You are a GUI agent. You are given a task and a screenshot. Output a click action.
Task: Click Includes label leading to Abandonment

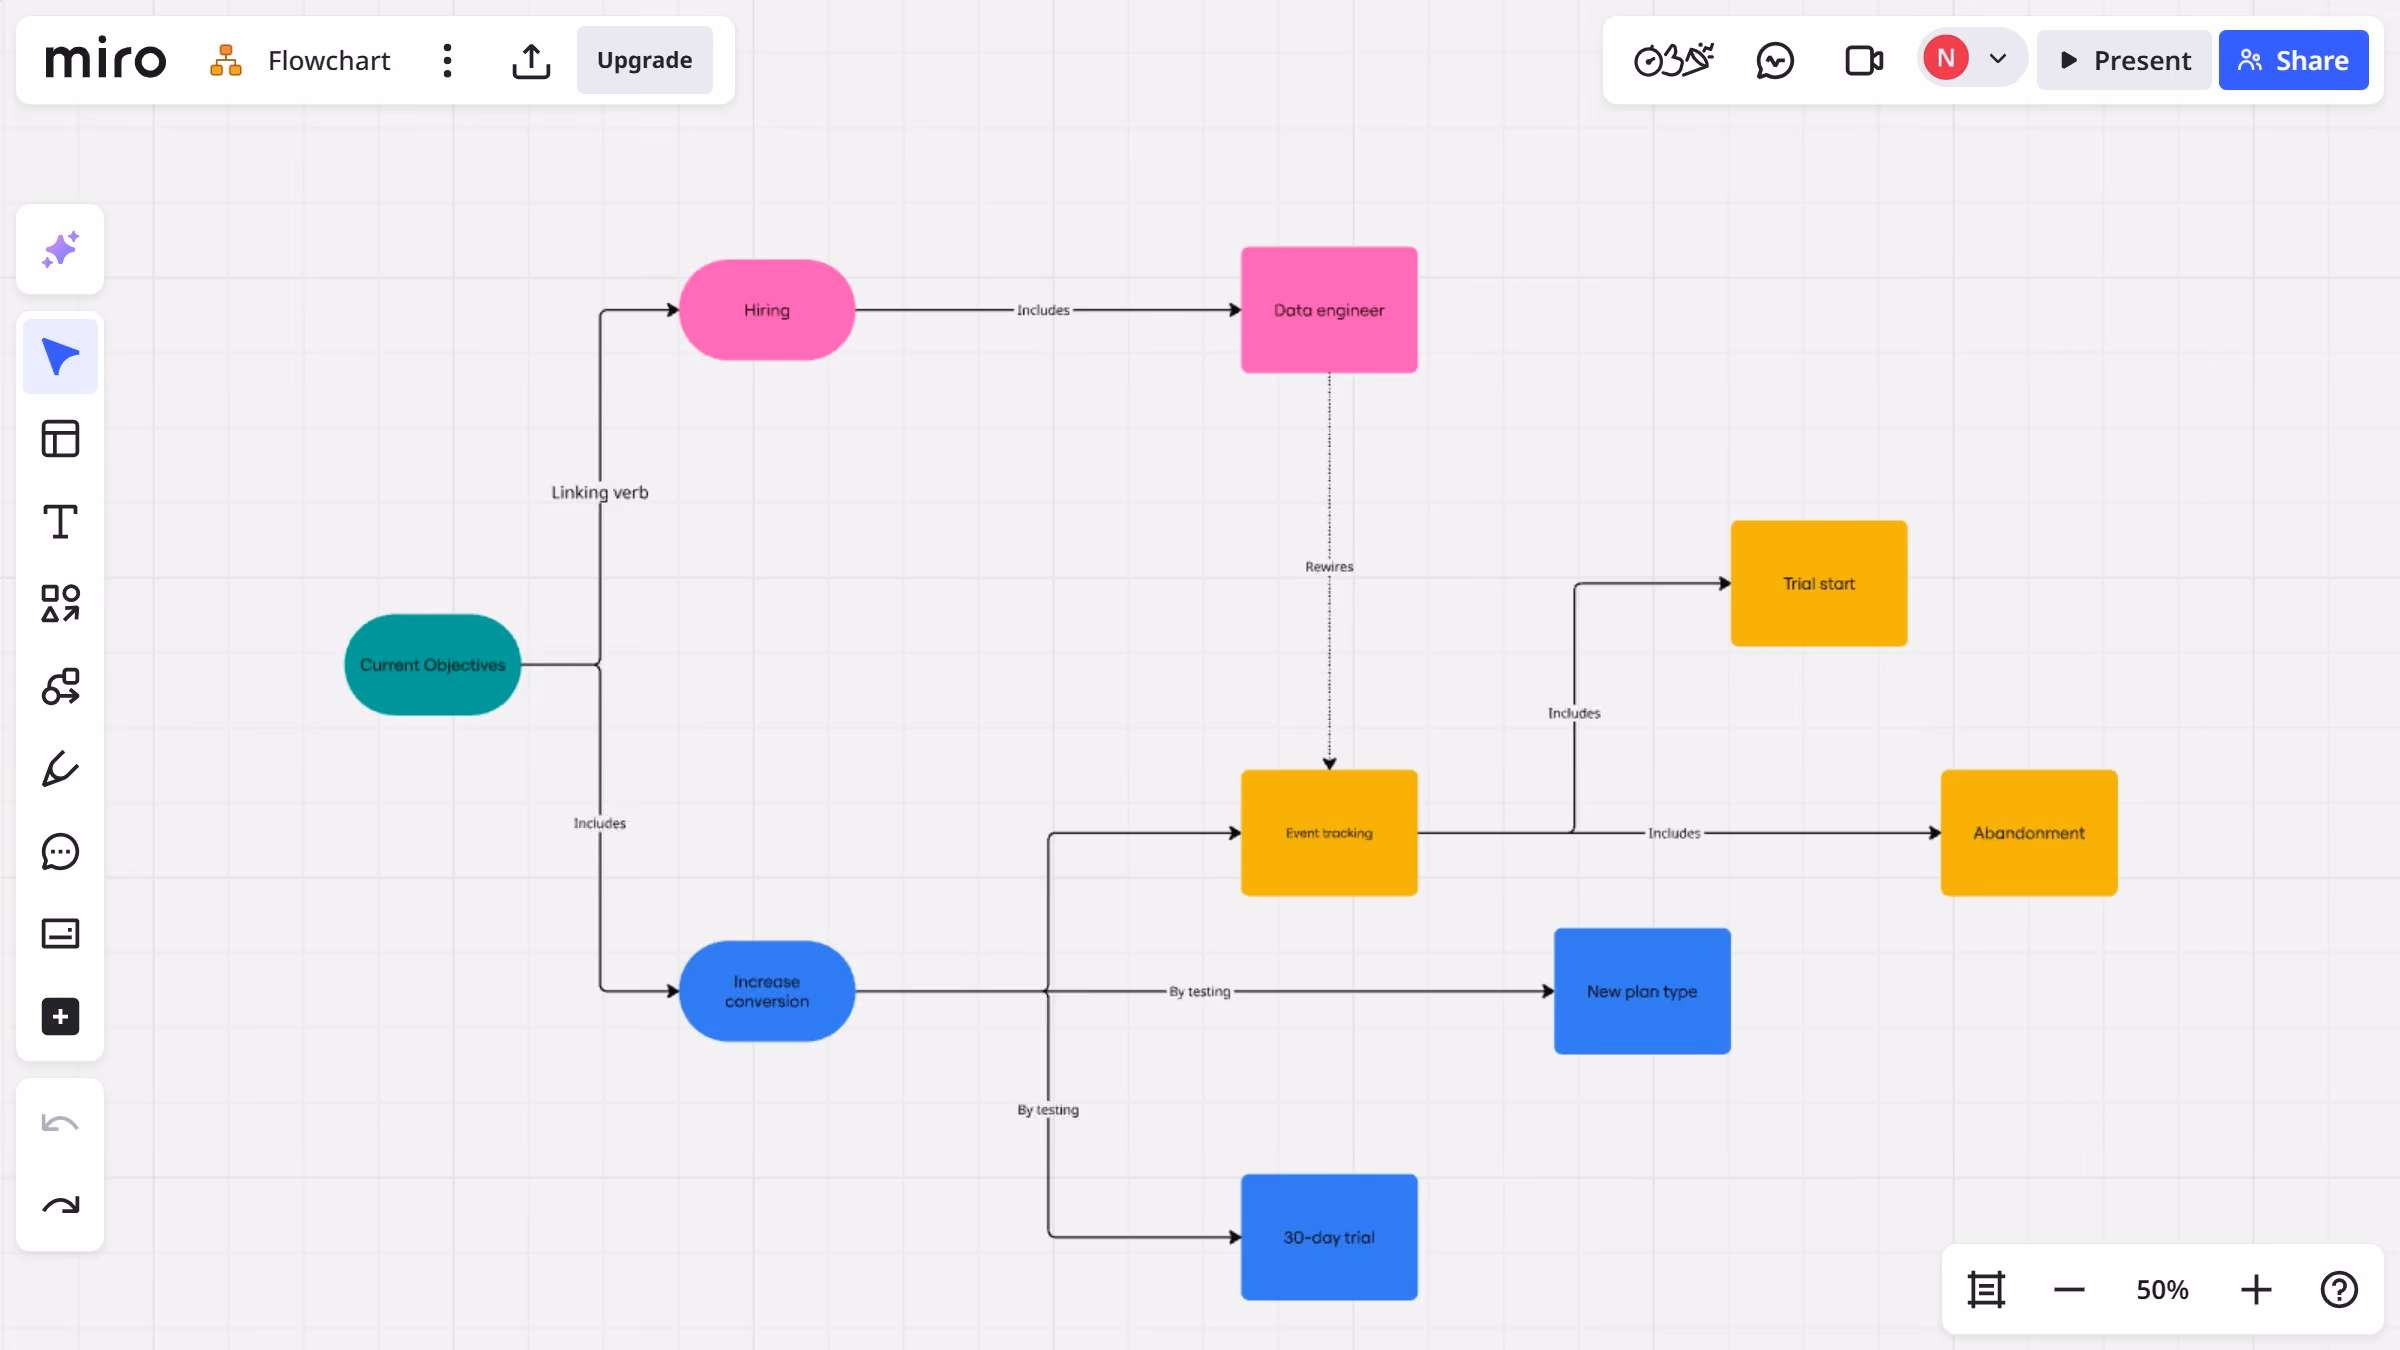point(1674,833)
